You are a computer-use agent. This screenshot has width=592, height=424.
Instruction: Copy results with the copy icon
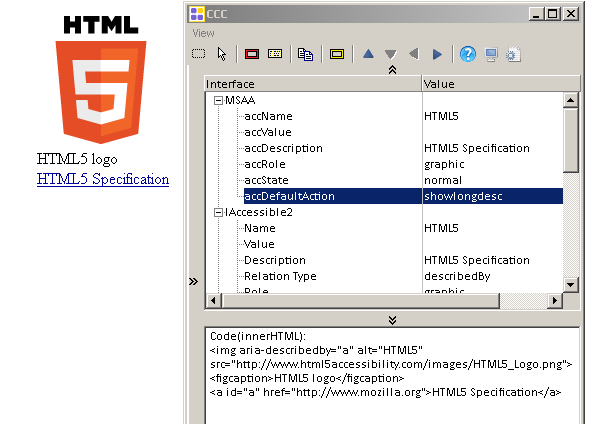(305, 54)
